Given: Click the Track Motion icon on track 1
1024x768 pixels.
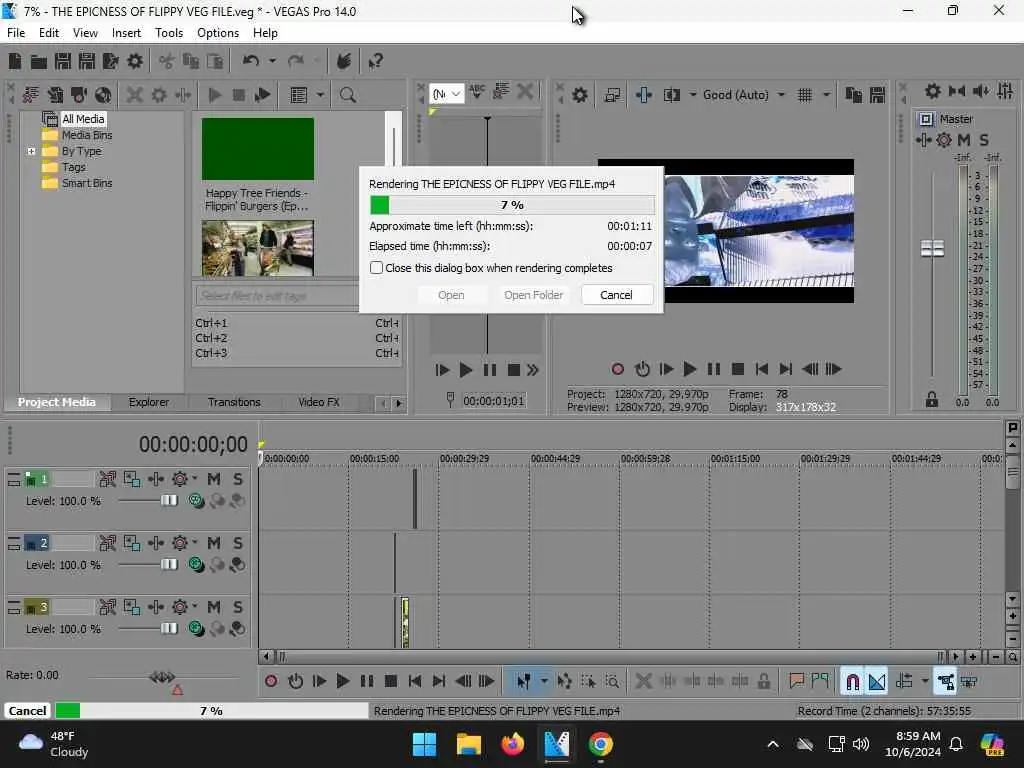Looking at the screenshot, I should coord(156,479).
